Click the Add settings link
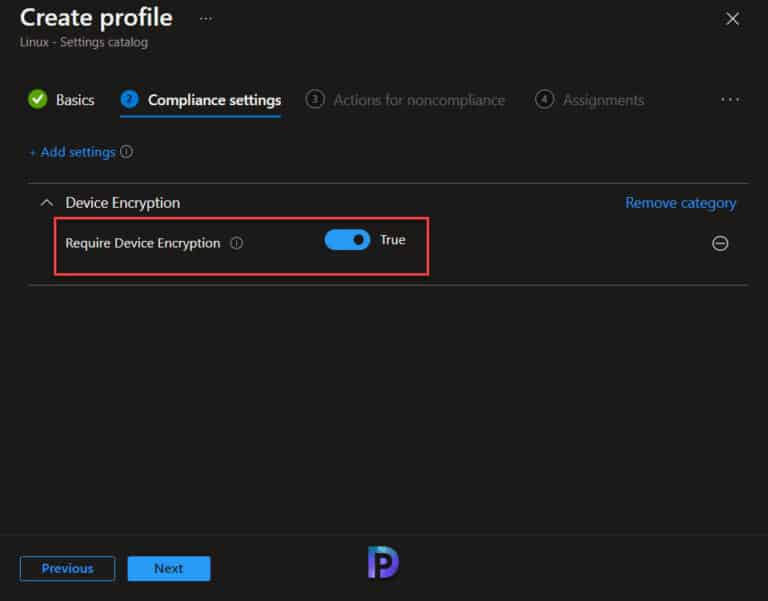This screenshot has height=601, width=768. 72,152
